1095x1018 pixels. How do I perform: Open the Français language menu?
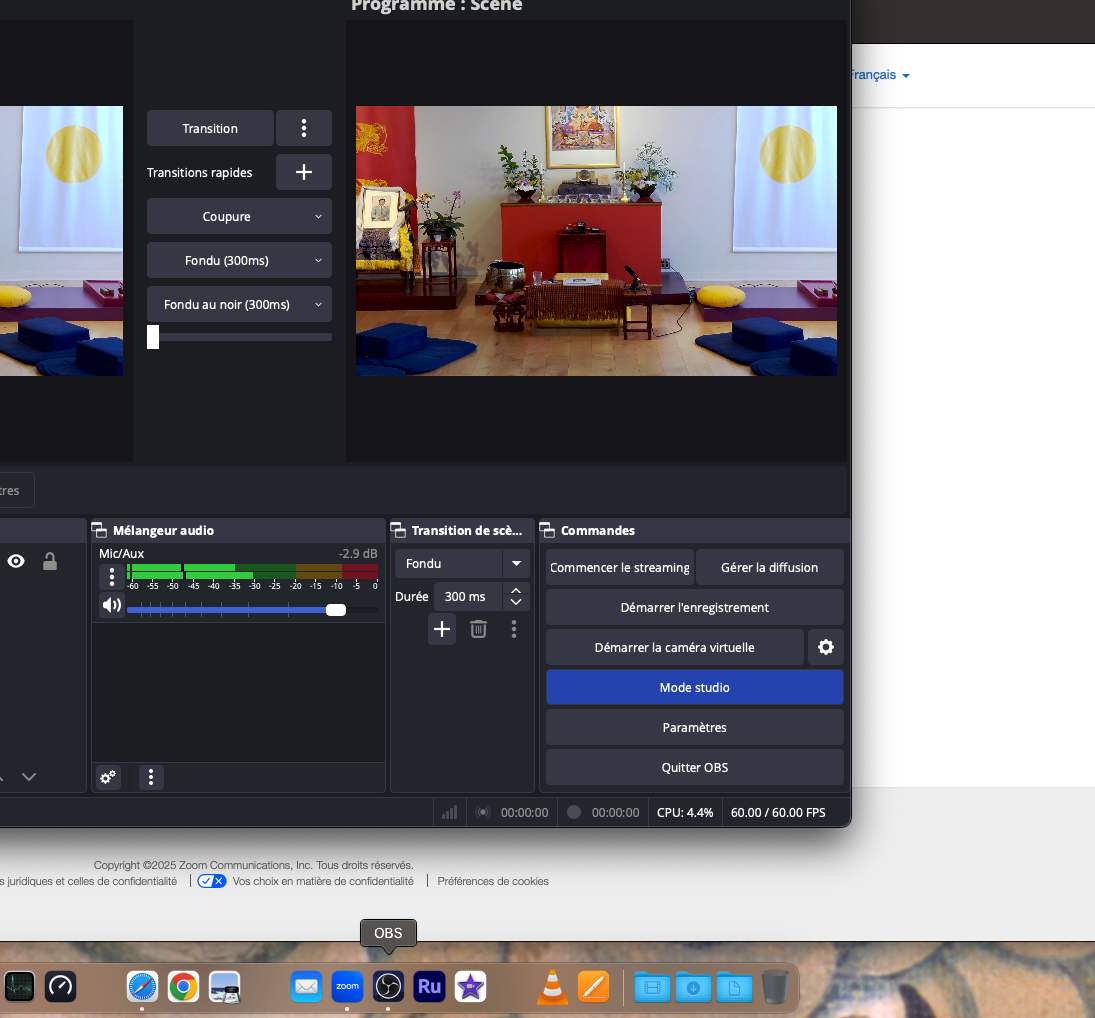(x=879, y=75)
